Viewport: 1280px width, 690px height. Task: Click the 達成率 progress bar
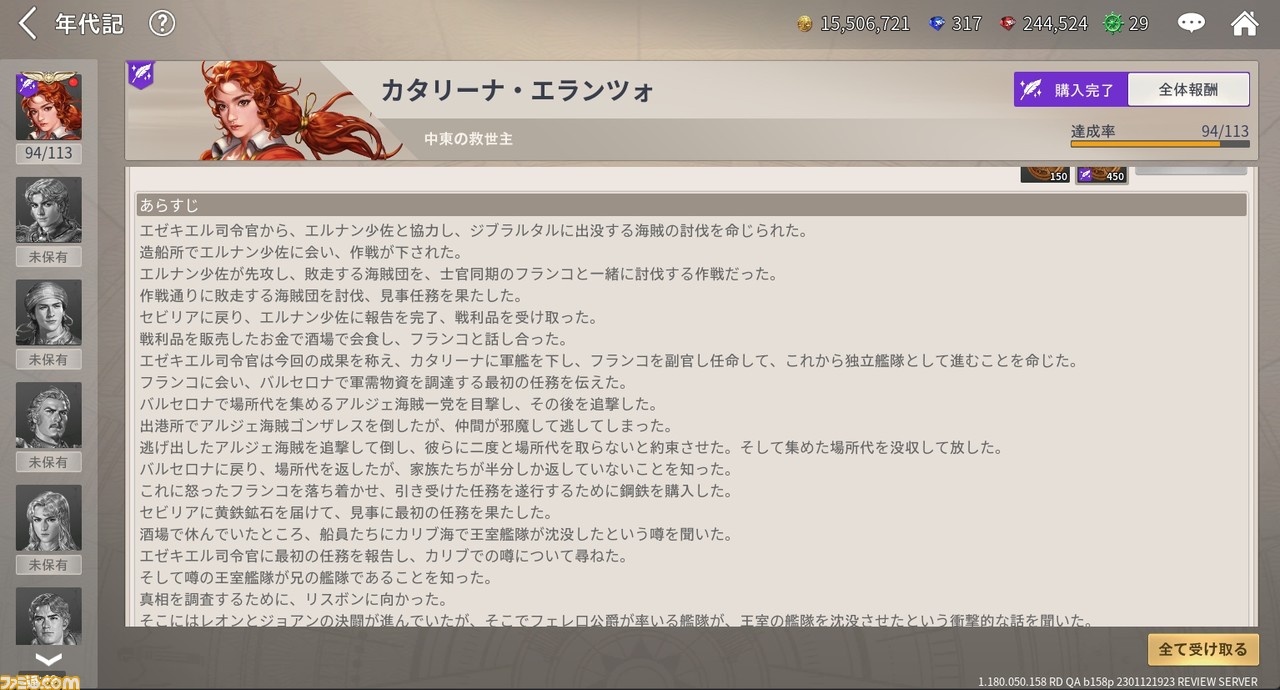tap(1159, 144)
